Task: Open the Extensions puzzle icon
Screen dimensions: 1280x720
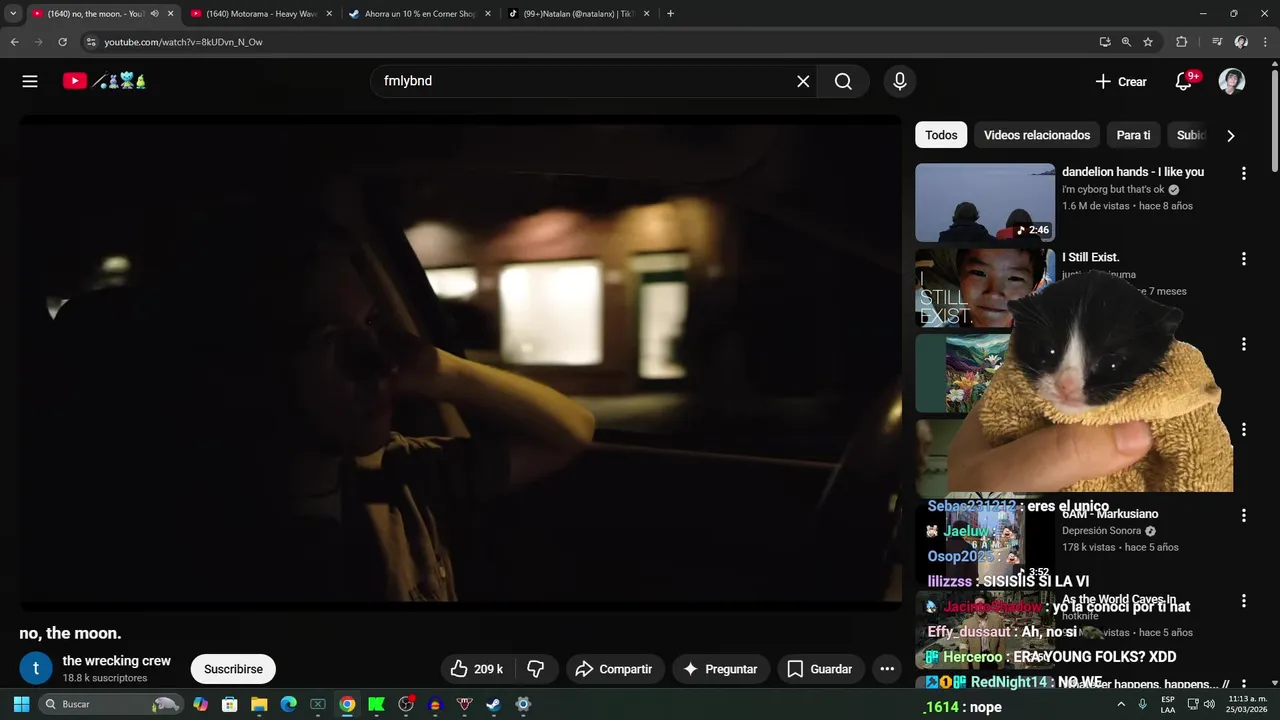Action: (x=1181, y=42)
